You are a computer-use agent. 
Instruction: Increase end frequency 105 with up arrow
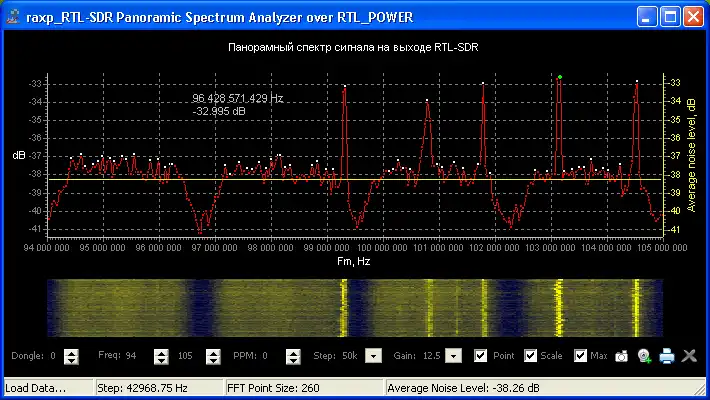pyautogui.click(x=213, y=352)
